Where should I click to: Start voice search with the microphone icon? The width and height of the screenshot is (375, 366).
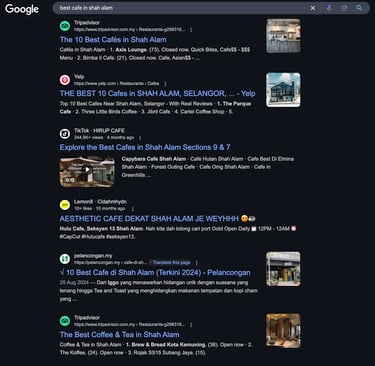(329, 8)
